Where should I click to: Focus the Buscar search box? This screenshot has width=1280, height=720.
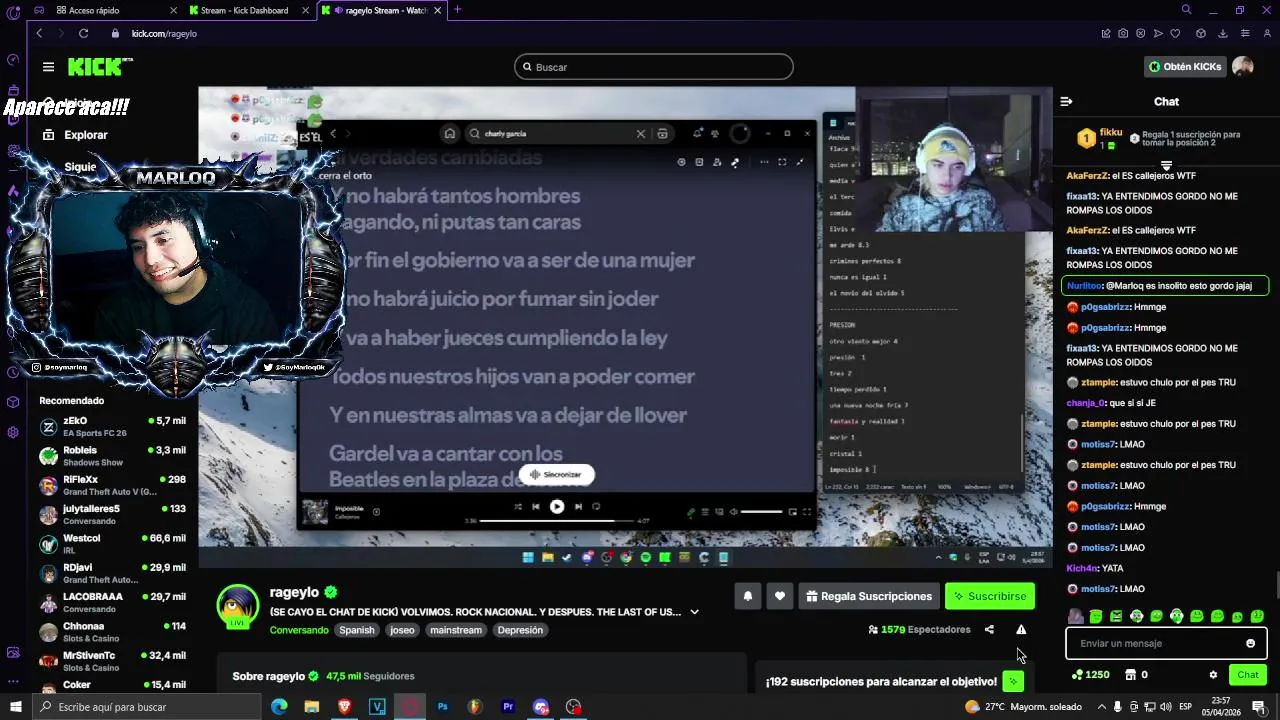(x=654, y=67)
